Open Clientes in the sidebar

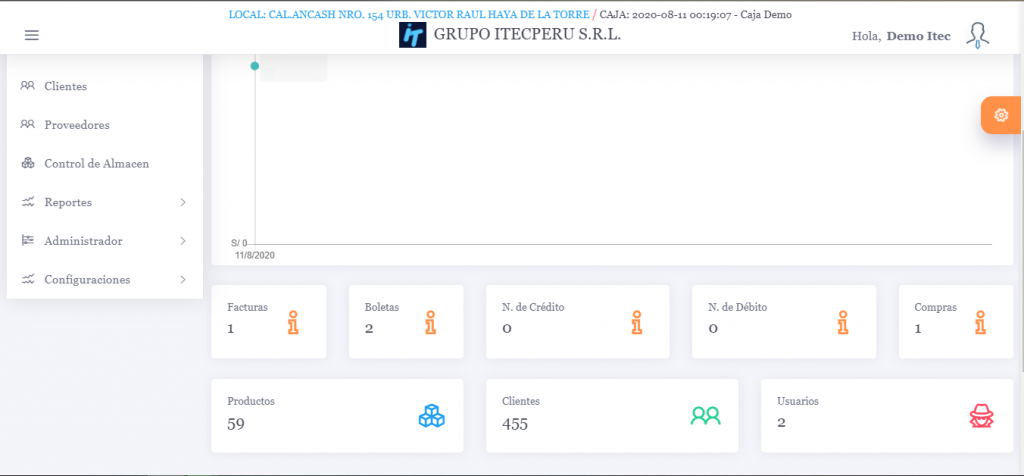point(65,86)
